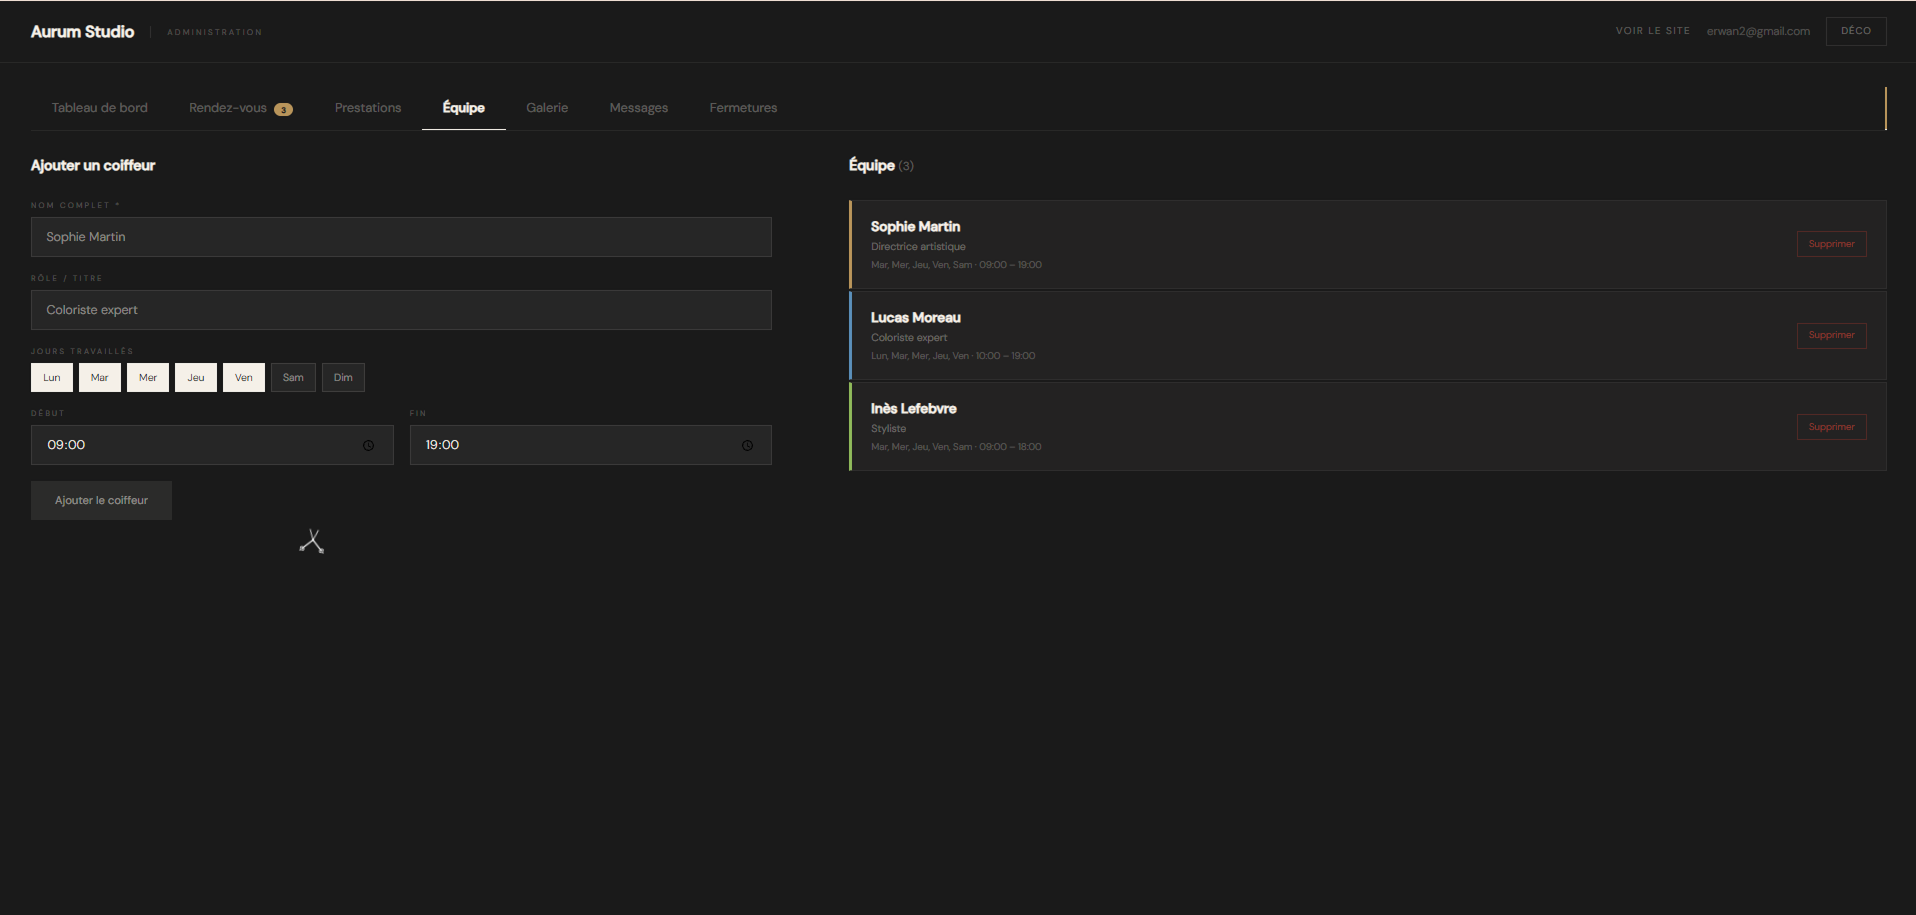The height and width of the screenshot is (915, 1916).
Task: Click erwan2@gmail.com account text
Action: 1758,31
